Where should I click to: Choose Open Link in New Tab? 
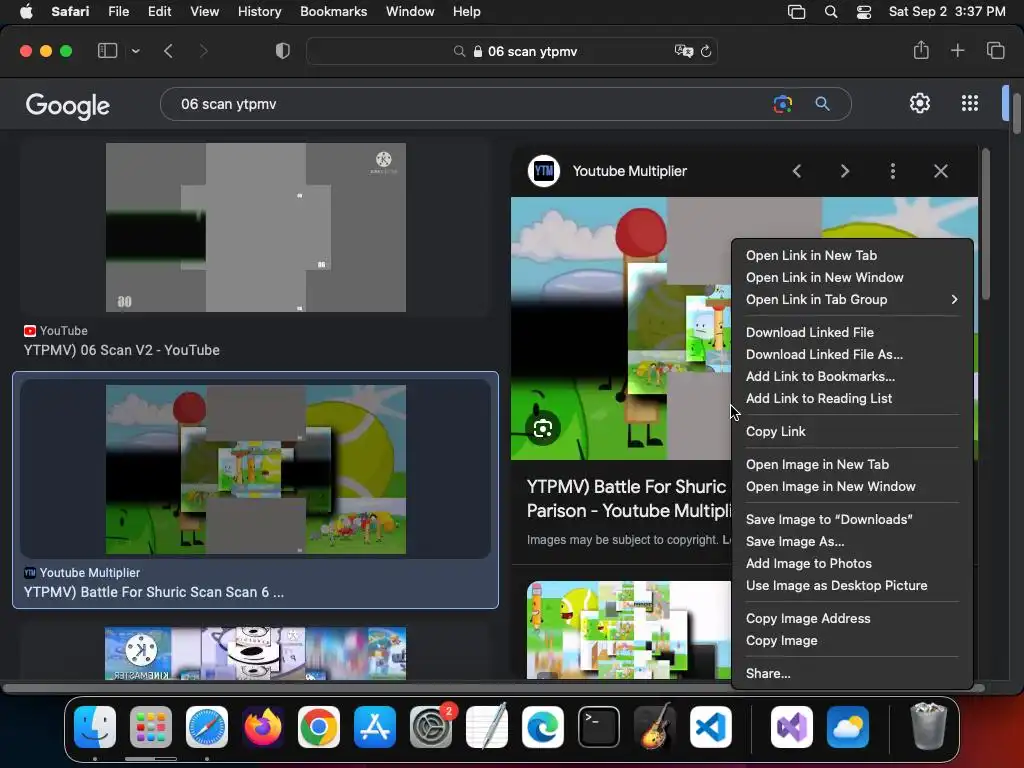coord(811,255)
